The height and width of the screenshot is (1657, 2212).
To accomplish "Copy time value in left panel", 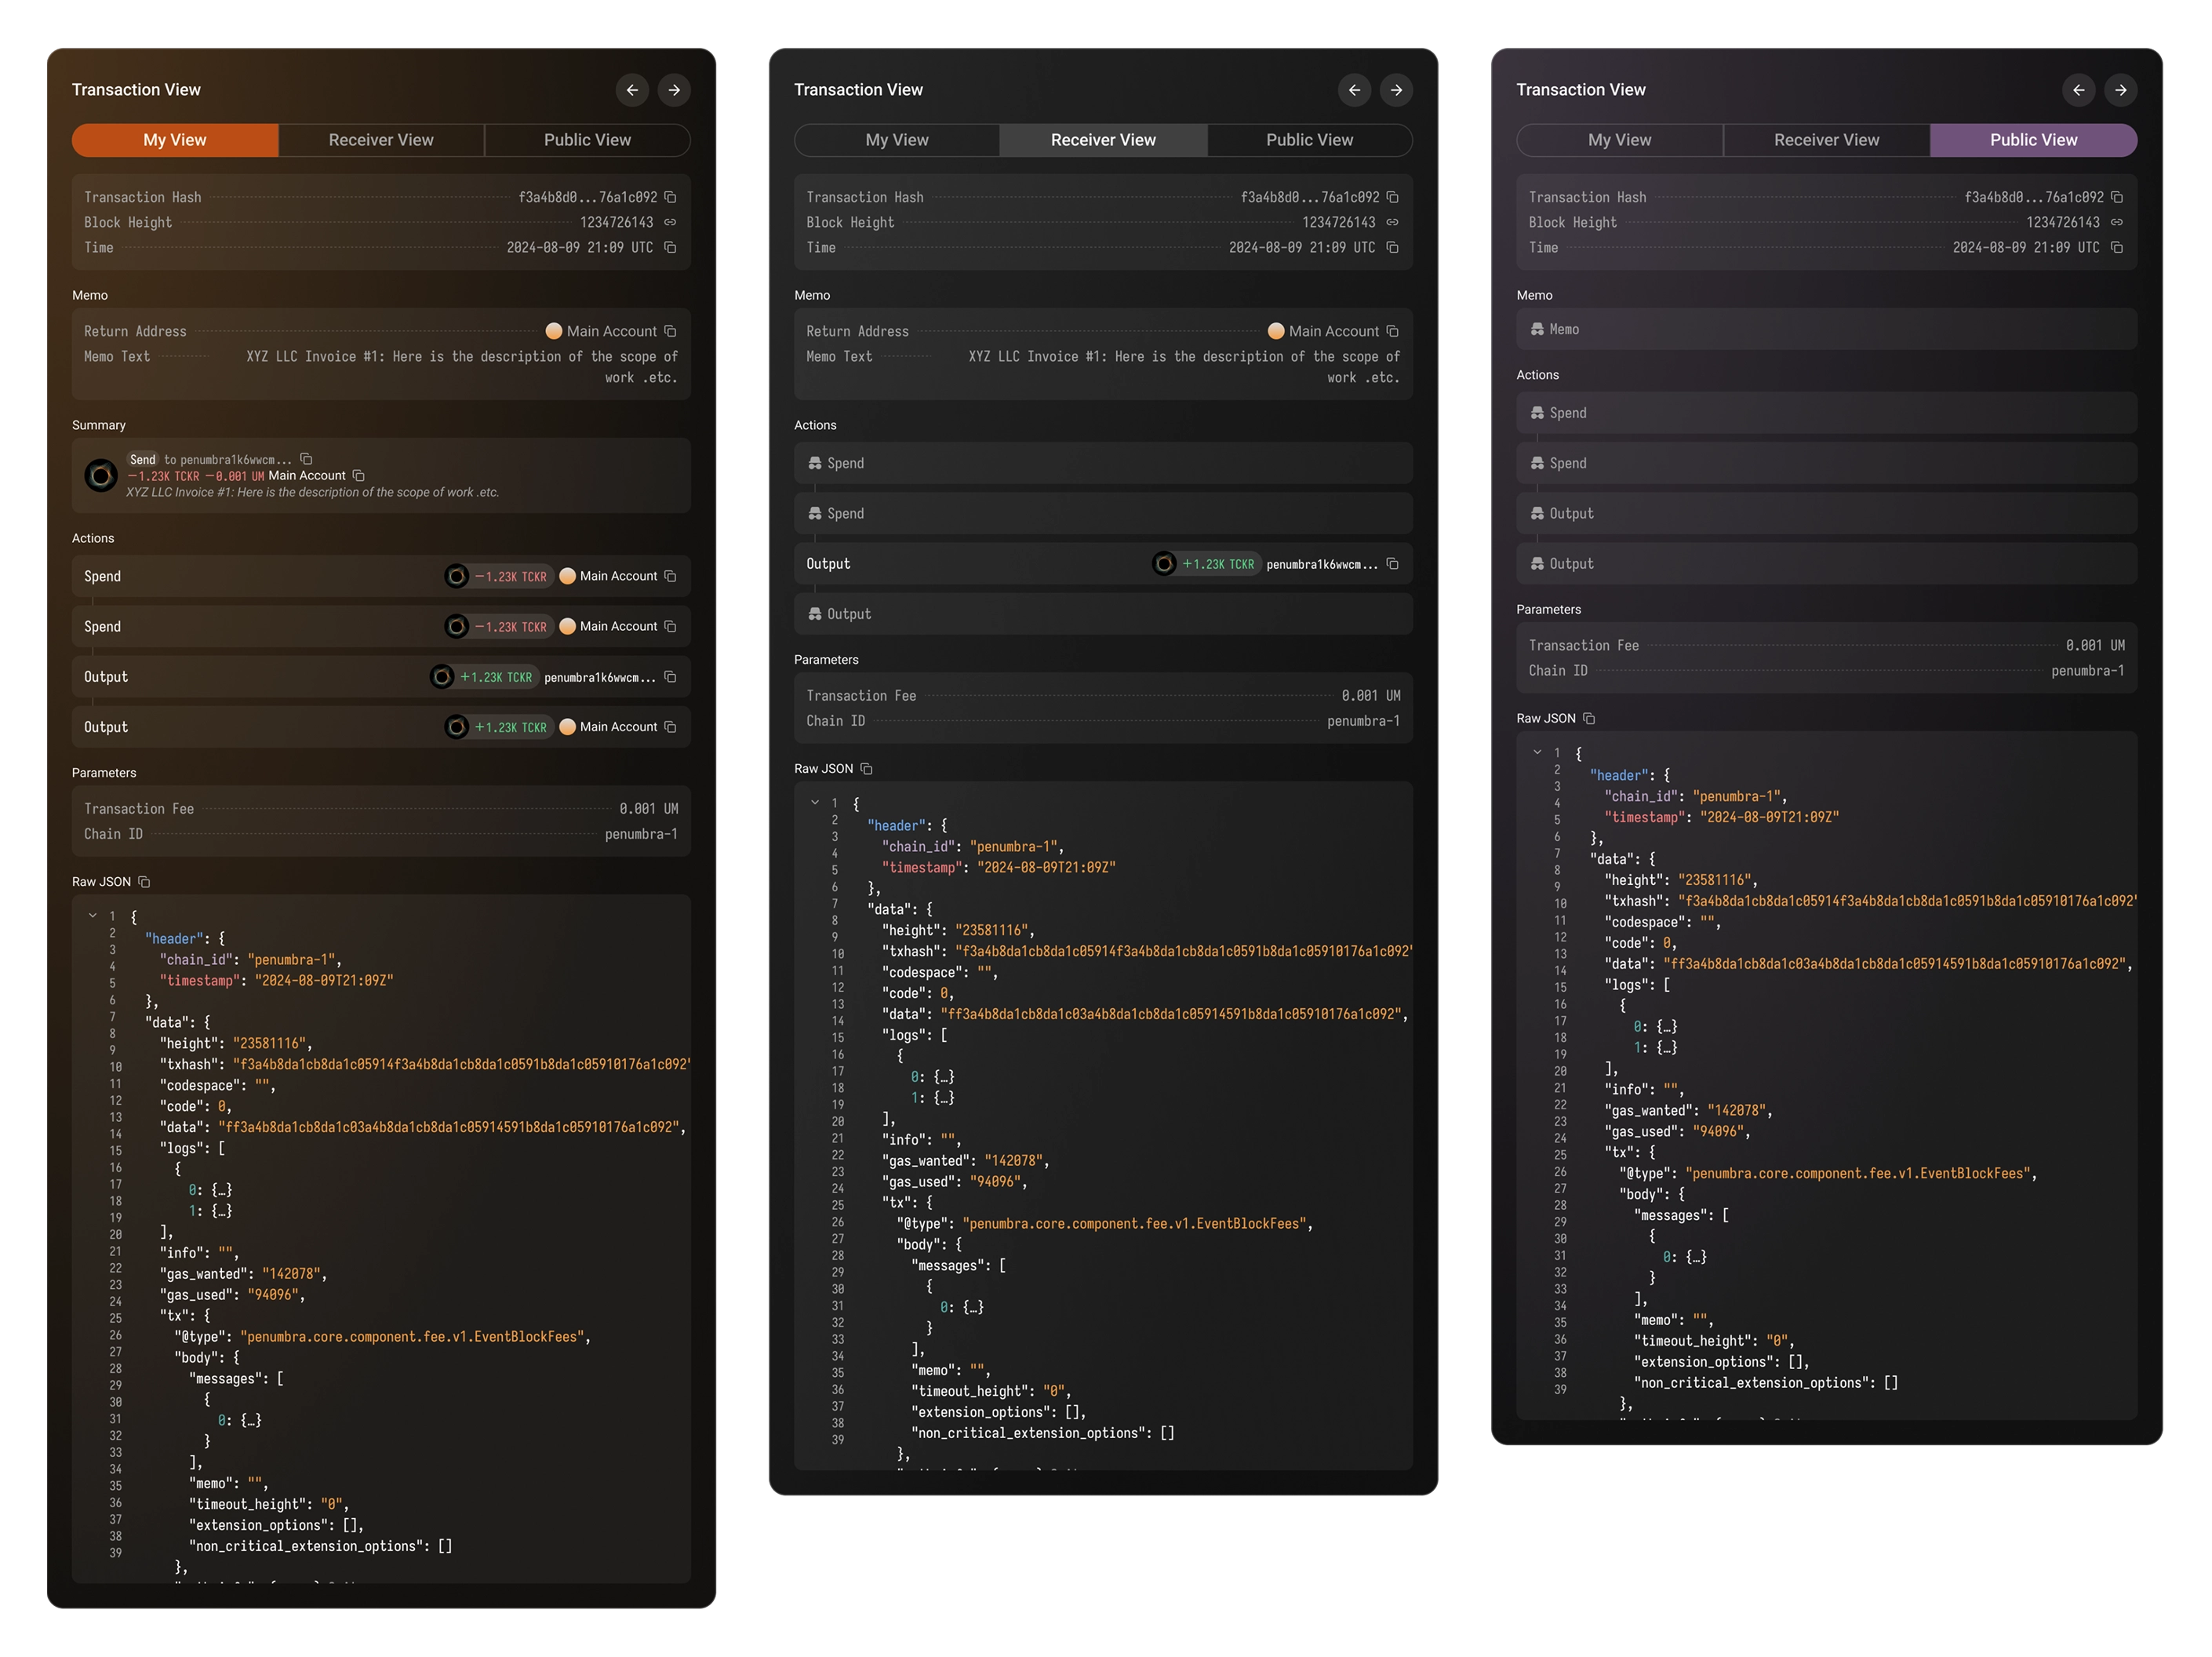I will [670, 247].
